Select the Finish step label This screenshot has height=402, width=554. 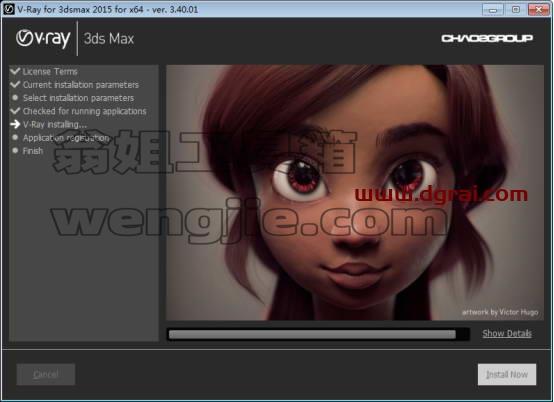(x=33, y=151)
